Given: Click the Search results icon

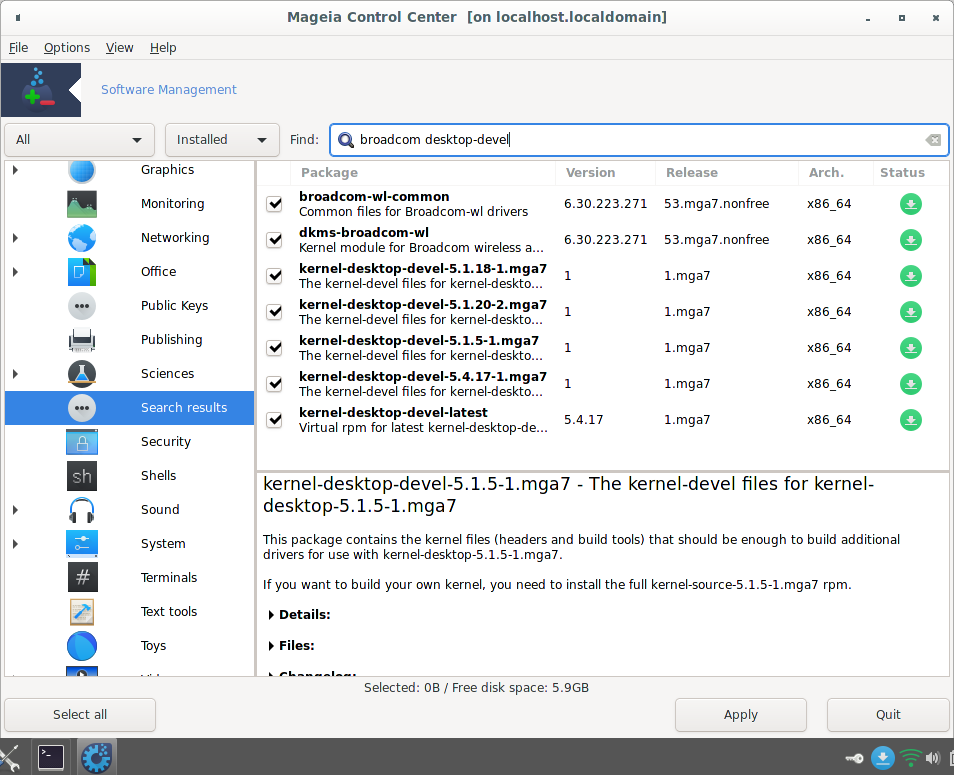Looking at the screenshot, I should pyautogui.click(x=82, y=408).
